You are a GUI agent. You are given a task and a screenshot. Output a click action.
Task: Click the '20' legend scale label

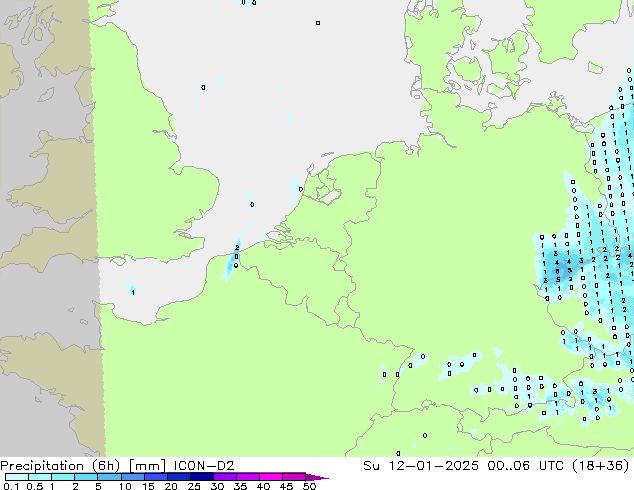click(171, 486)
